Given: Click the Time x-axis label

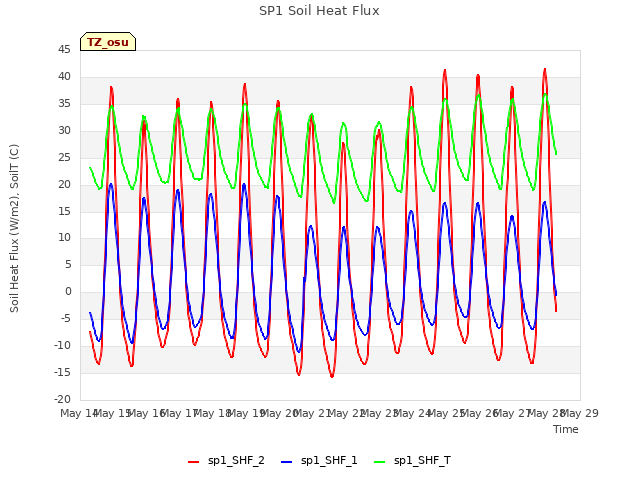Looking at the screenshot, I should tap(566, 429).
